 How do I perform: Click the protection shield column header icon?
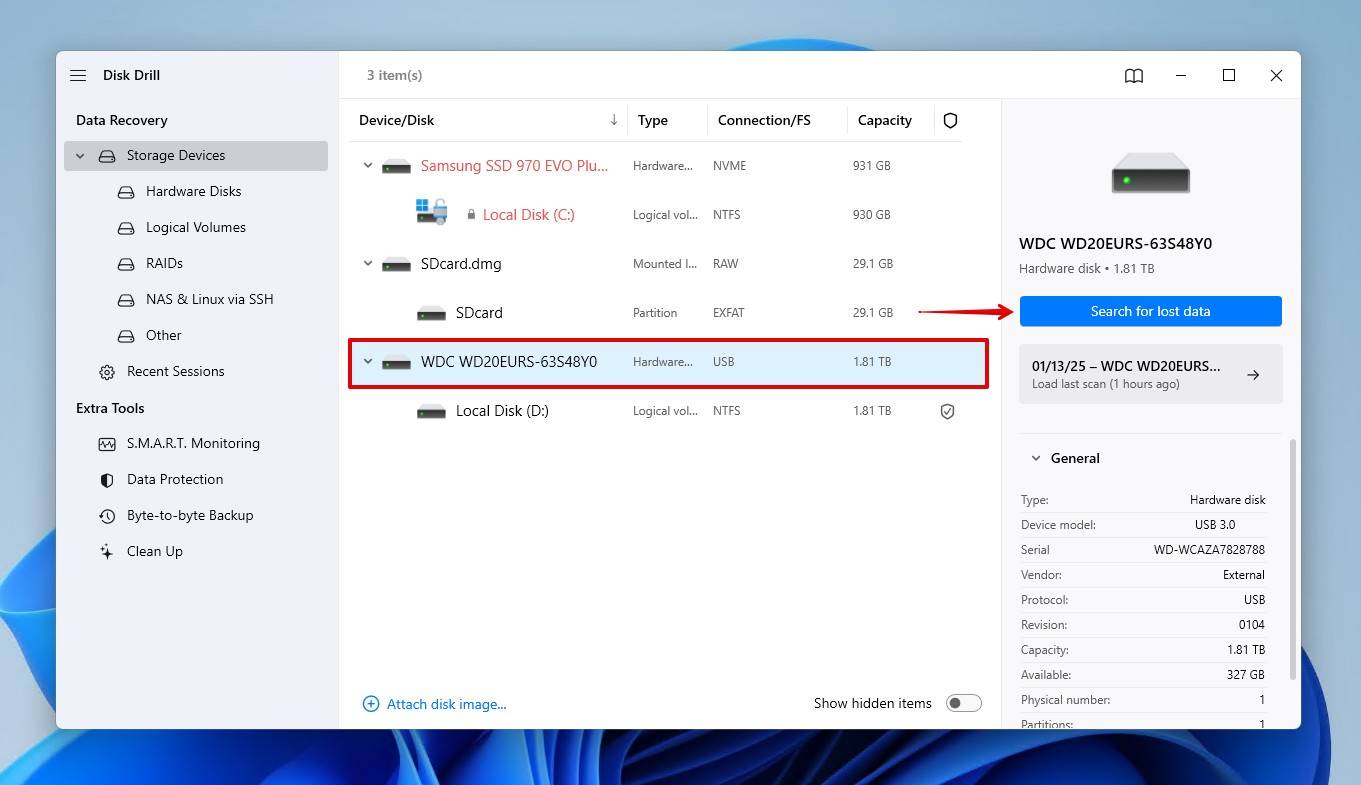pyautogui.click(x=950, y=120)
